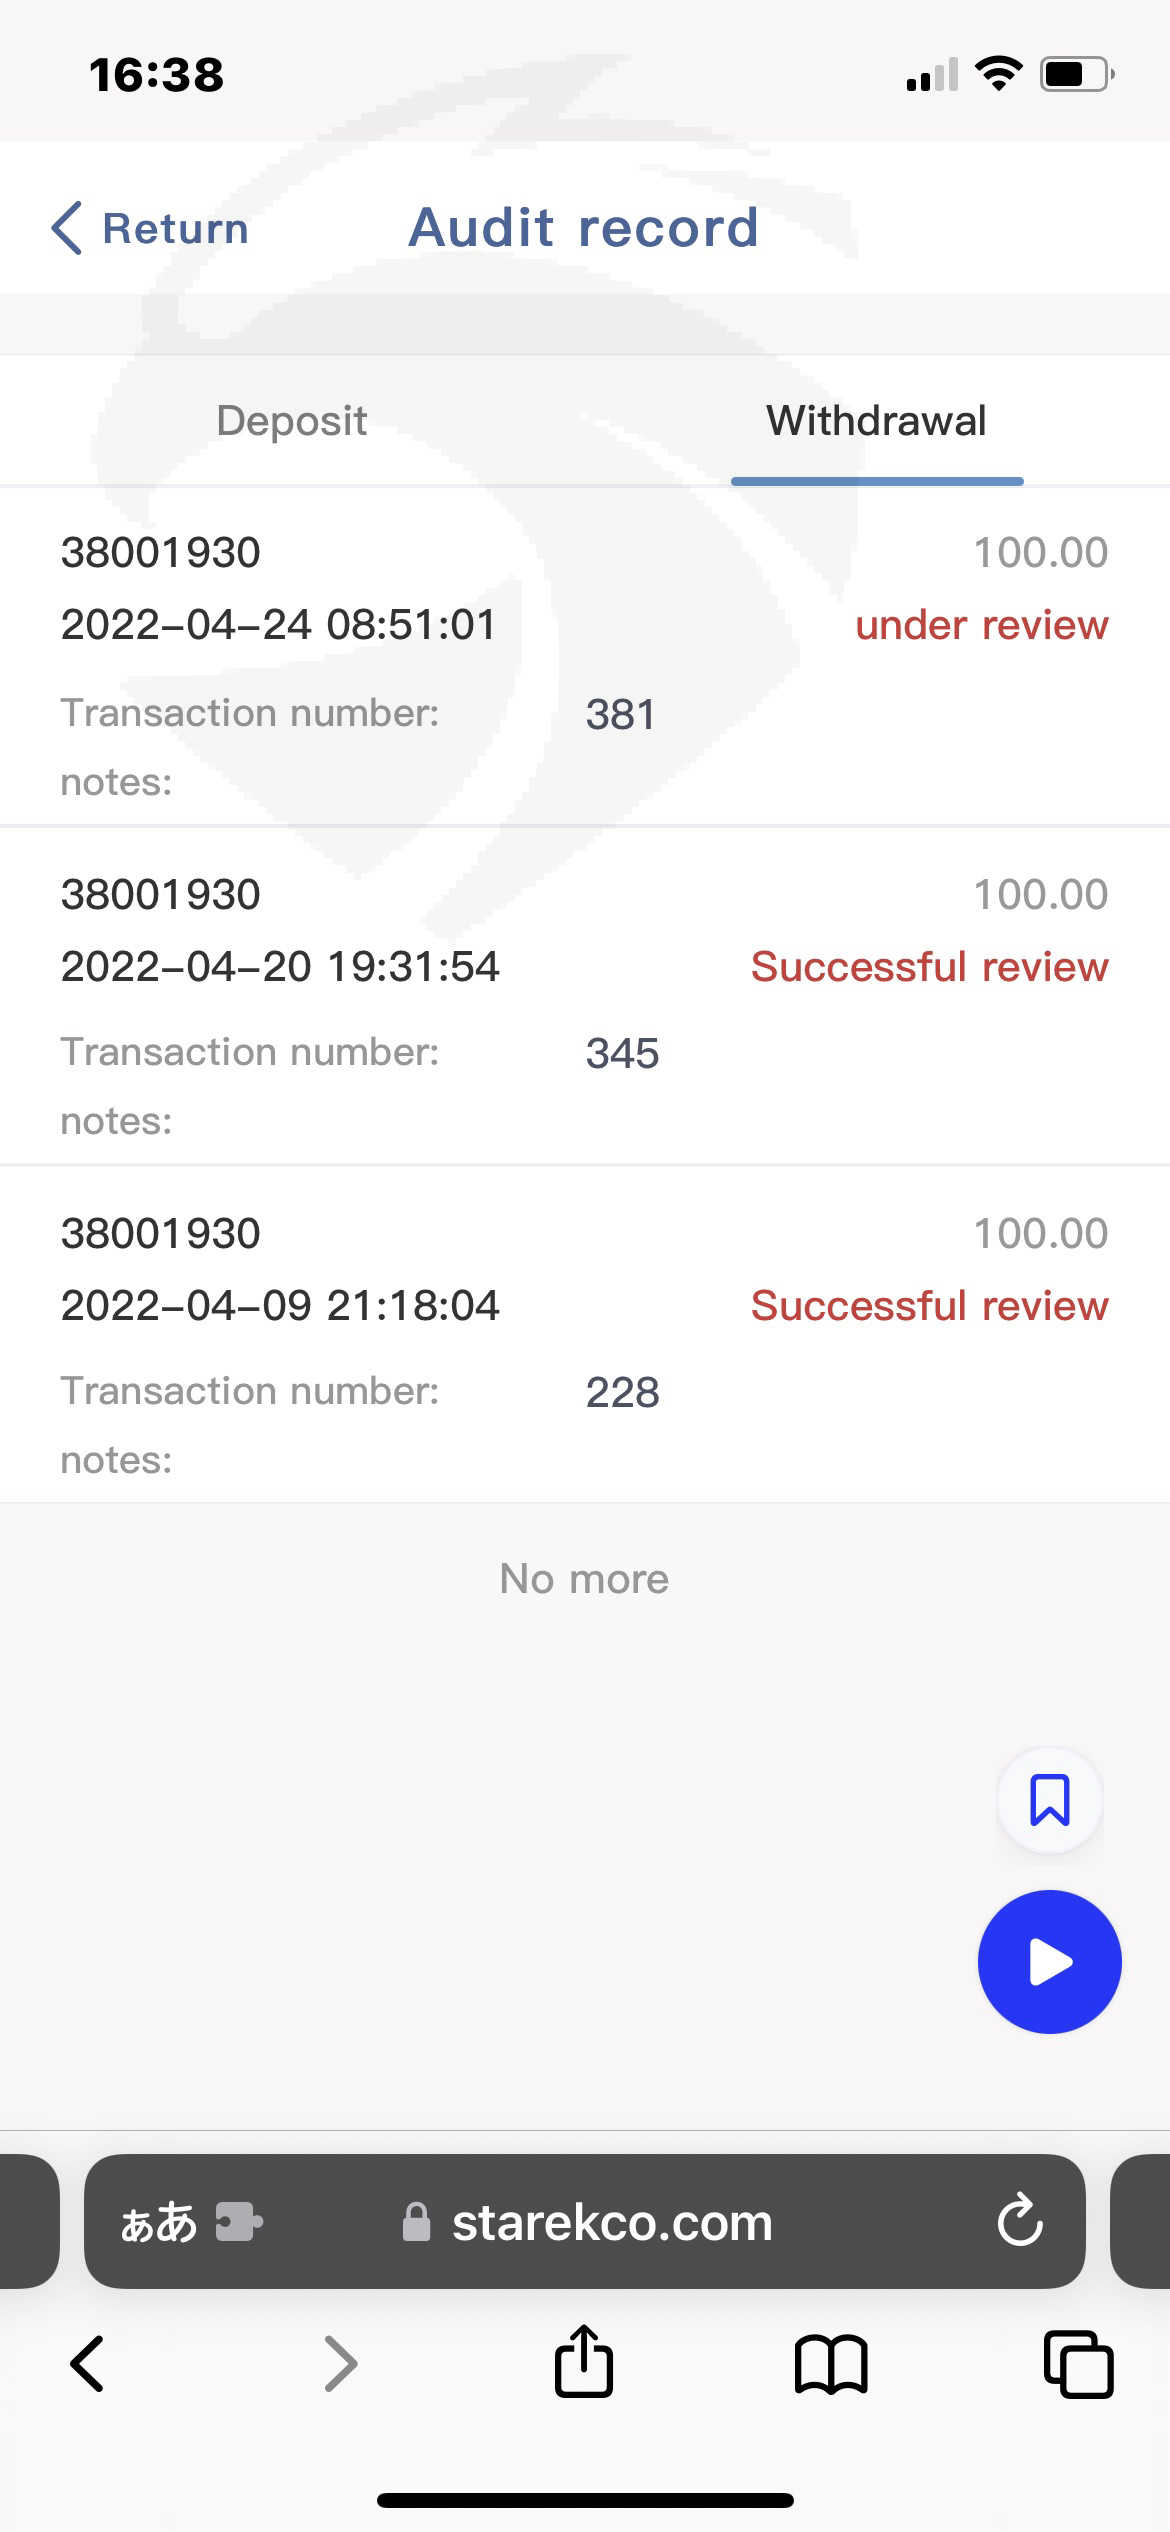Tap the Audit record page title

[x=584, y=228]
